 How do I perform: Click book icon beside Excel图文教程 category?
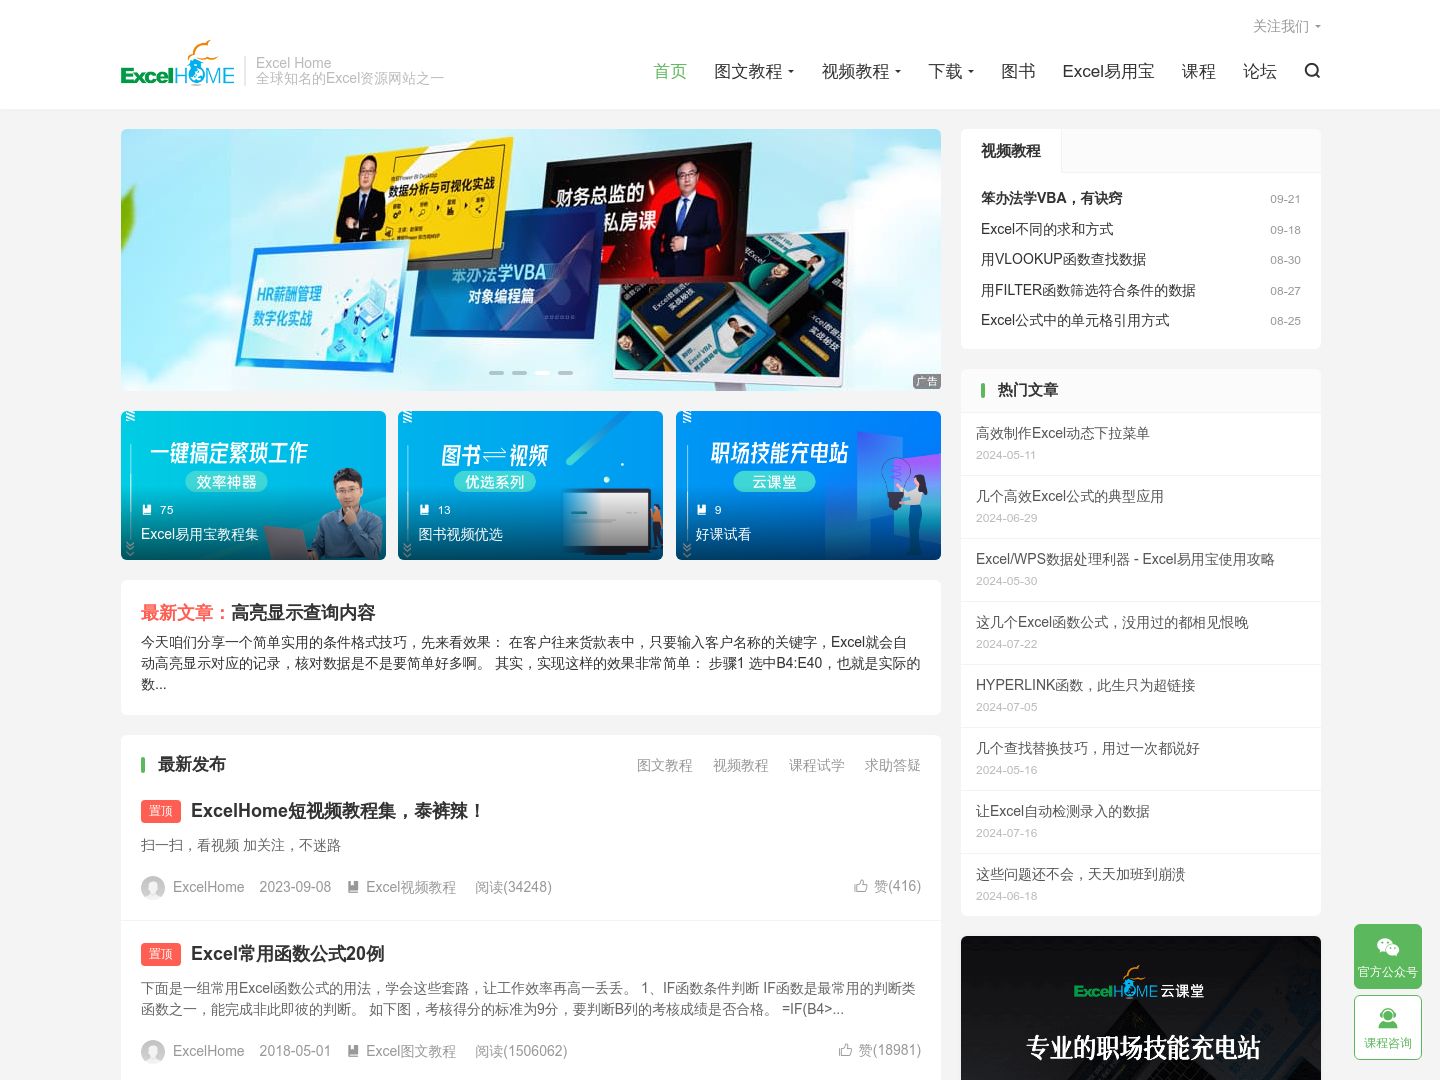point(353,1051)
